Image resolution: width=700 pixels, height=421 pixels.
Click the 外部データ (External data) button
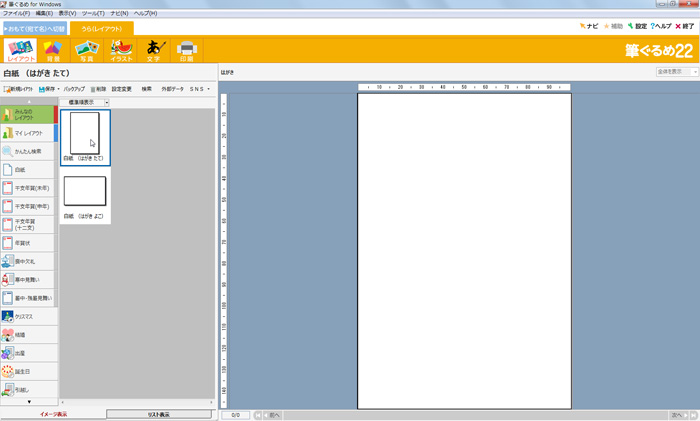[173, 89]
